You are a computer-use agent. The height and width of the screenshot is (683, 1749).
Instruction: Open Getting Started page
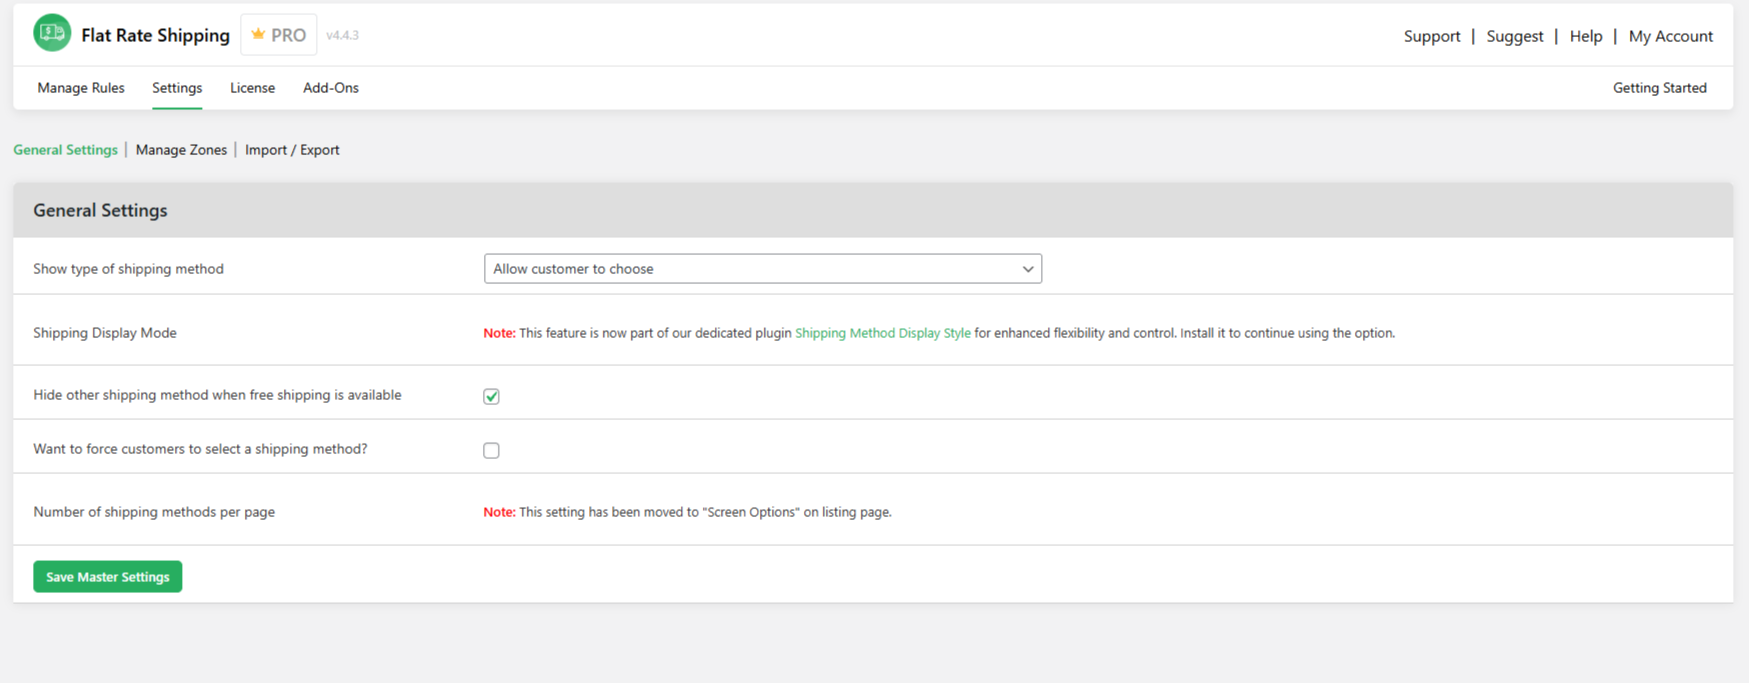[x=1660, y=88]
